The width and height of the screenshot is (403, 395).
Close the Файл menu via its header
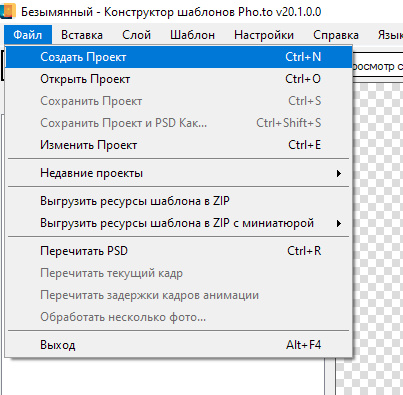[x=28, y=35]
